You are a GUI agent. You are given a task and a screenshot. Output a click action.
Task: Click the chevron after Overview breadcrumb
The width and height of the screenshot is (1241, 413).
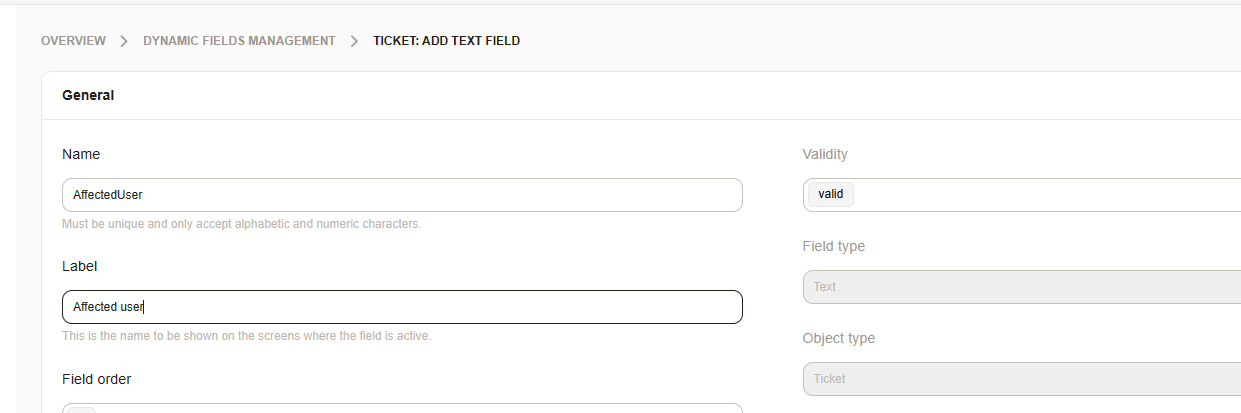coord(124,41)
